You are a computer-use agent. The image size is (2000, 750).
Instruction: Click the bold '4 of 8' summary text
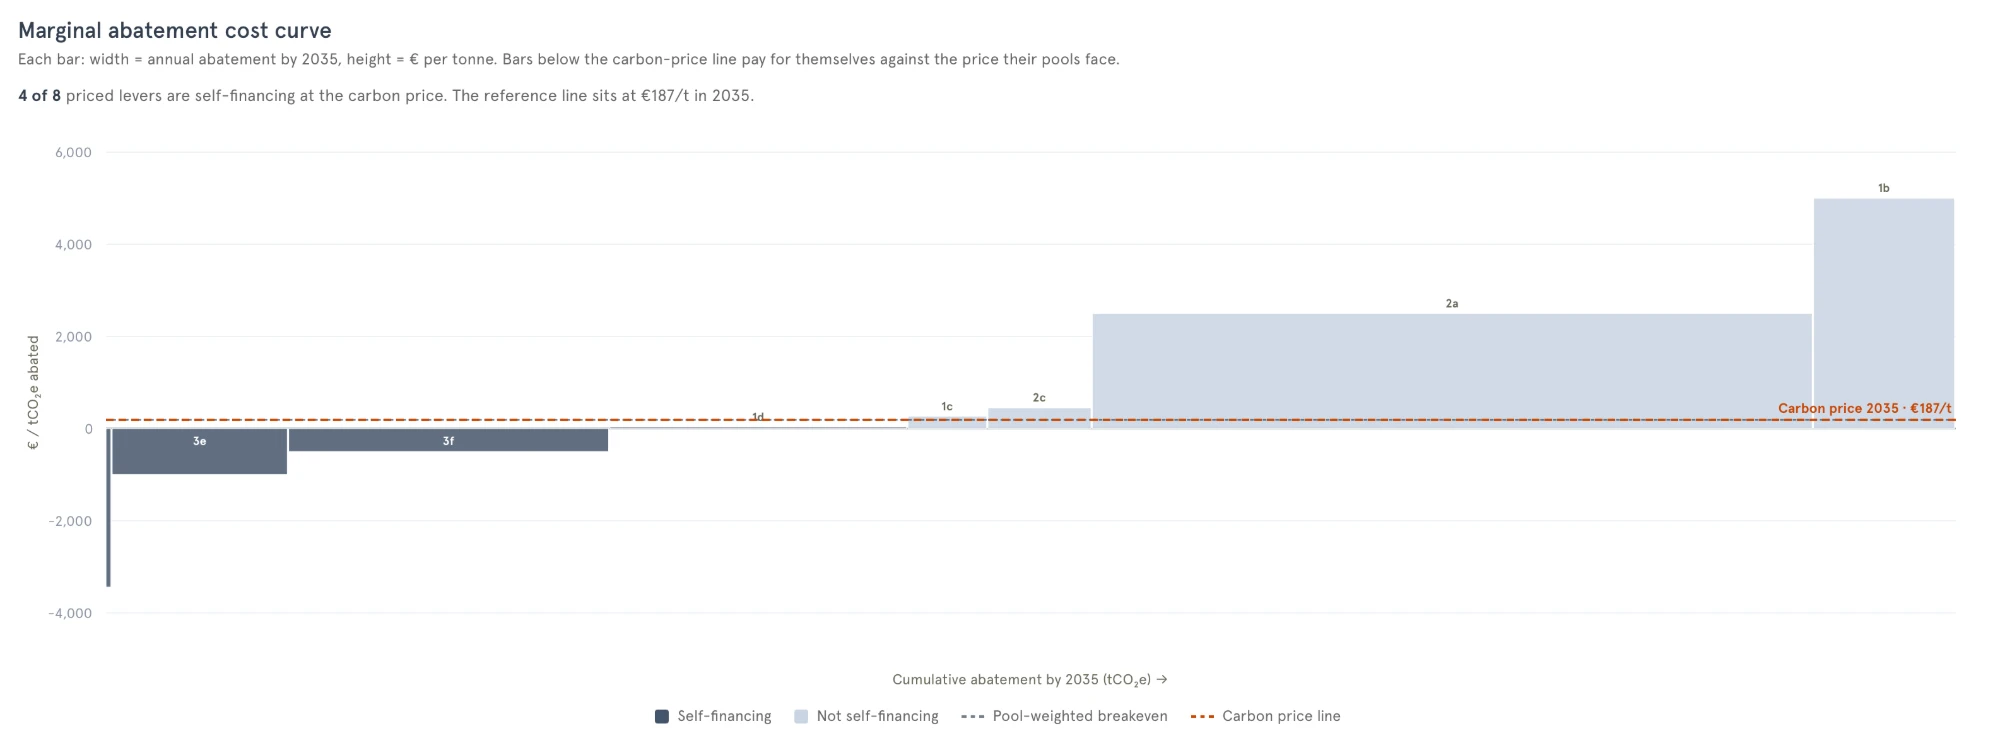(x=39, y=96)
